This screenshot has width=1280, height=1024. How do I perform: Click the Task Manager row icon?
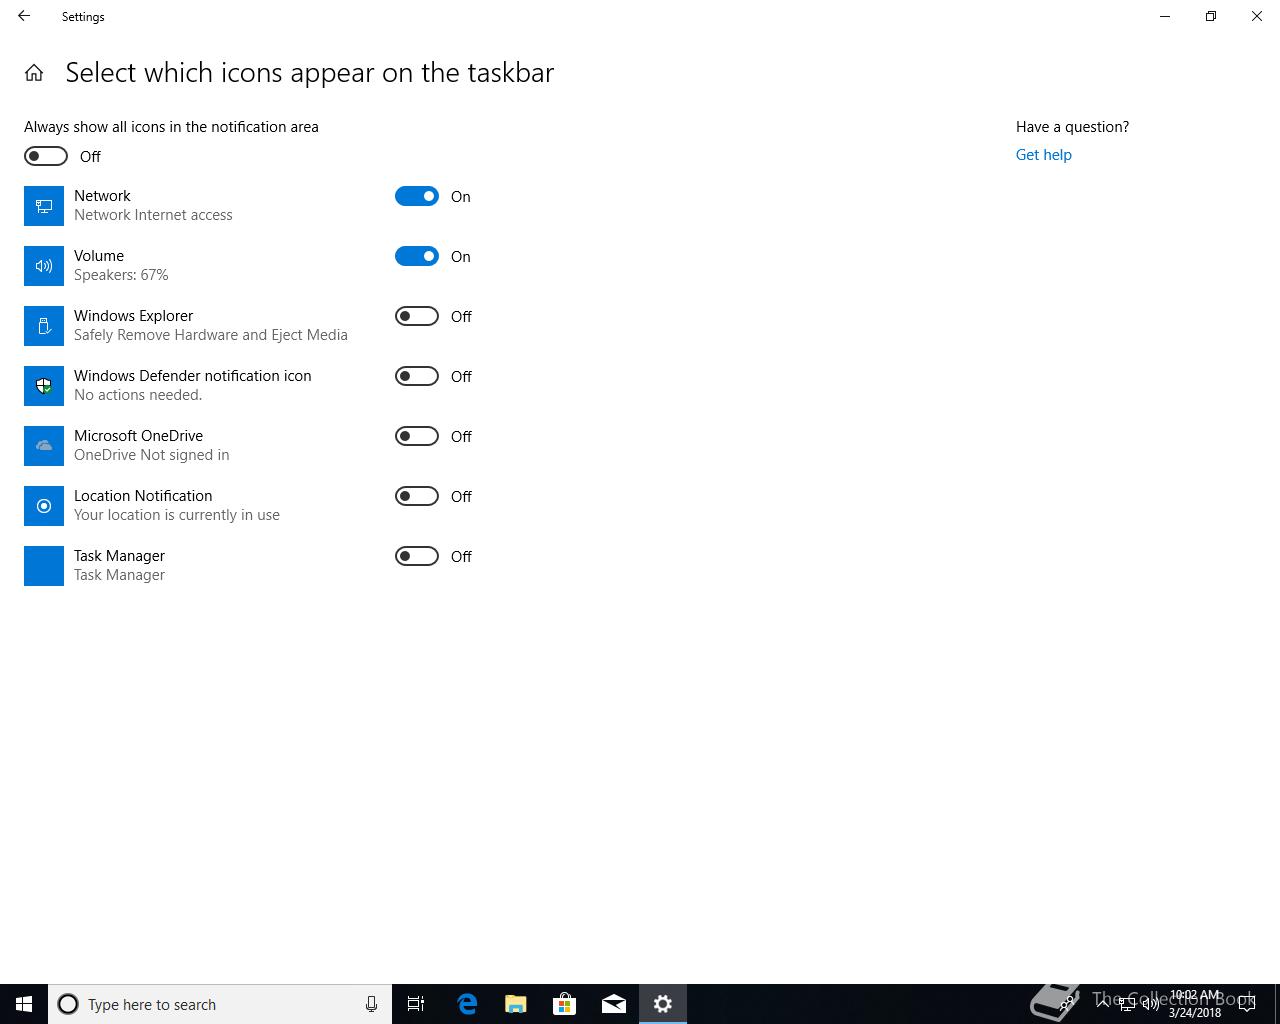[x=44, y=566]
